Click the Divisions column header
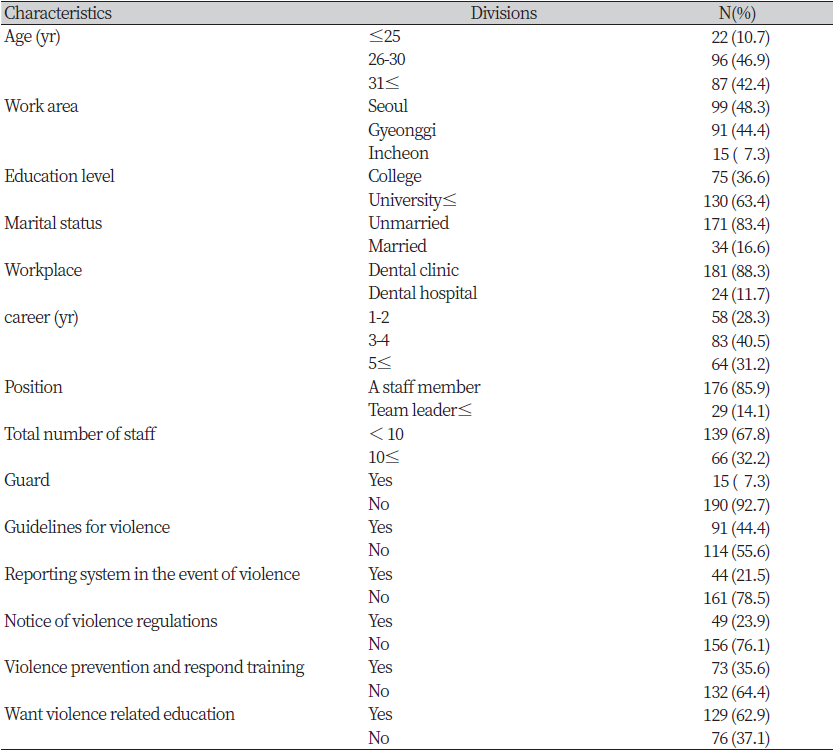Viewport: 834px width, 751px height. (x=504, y=13)
